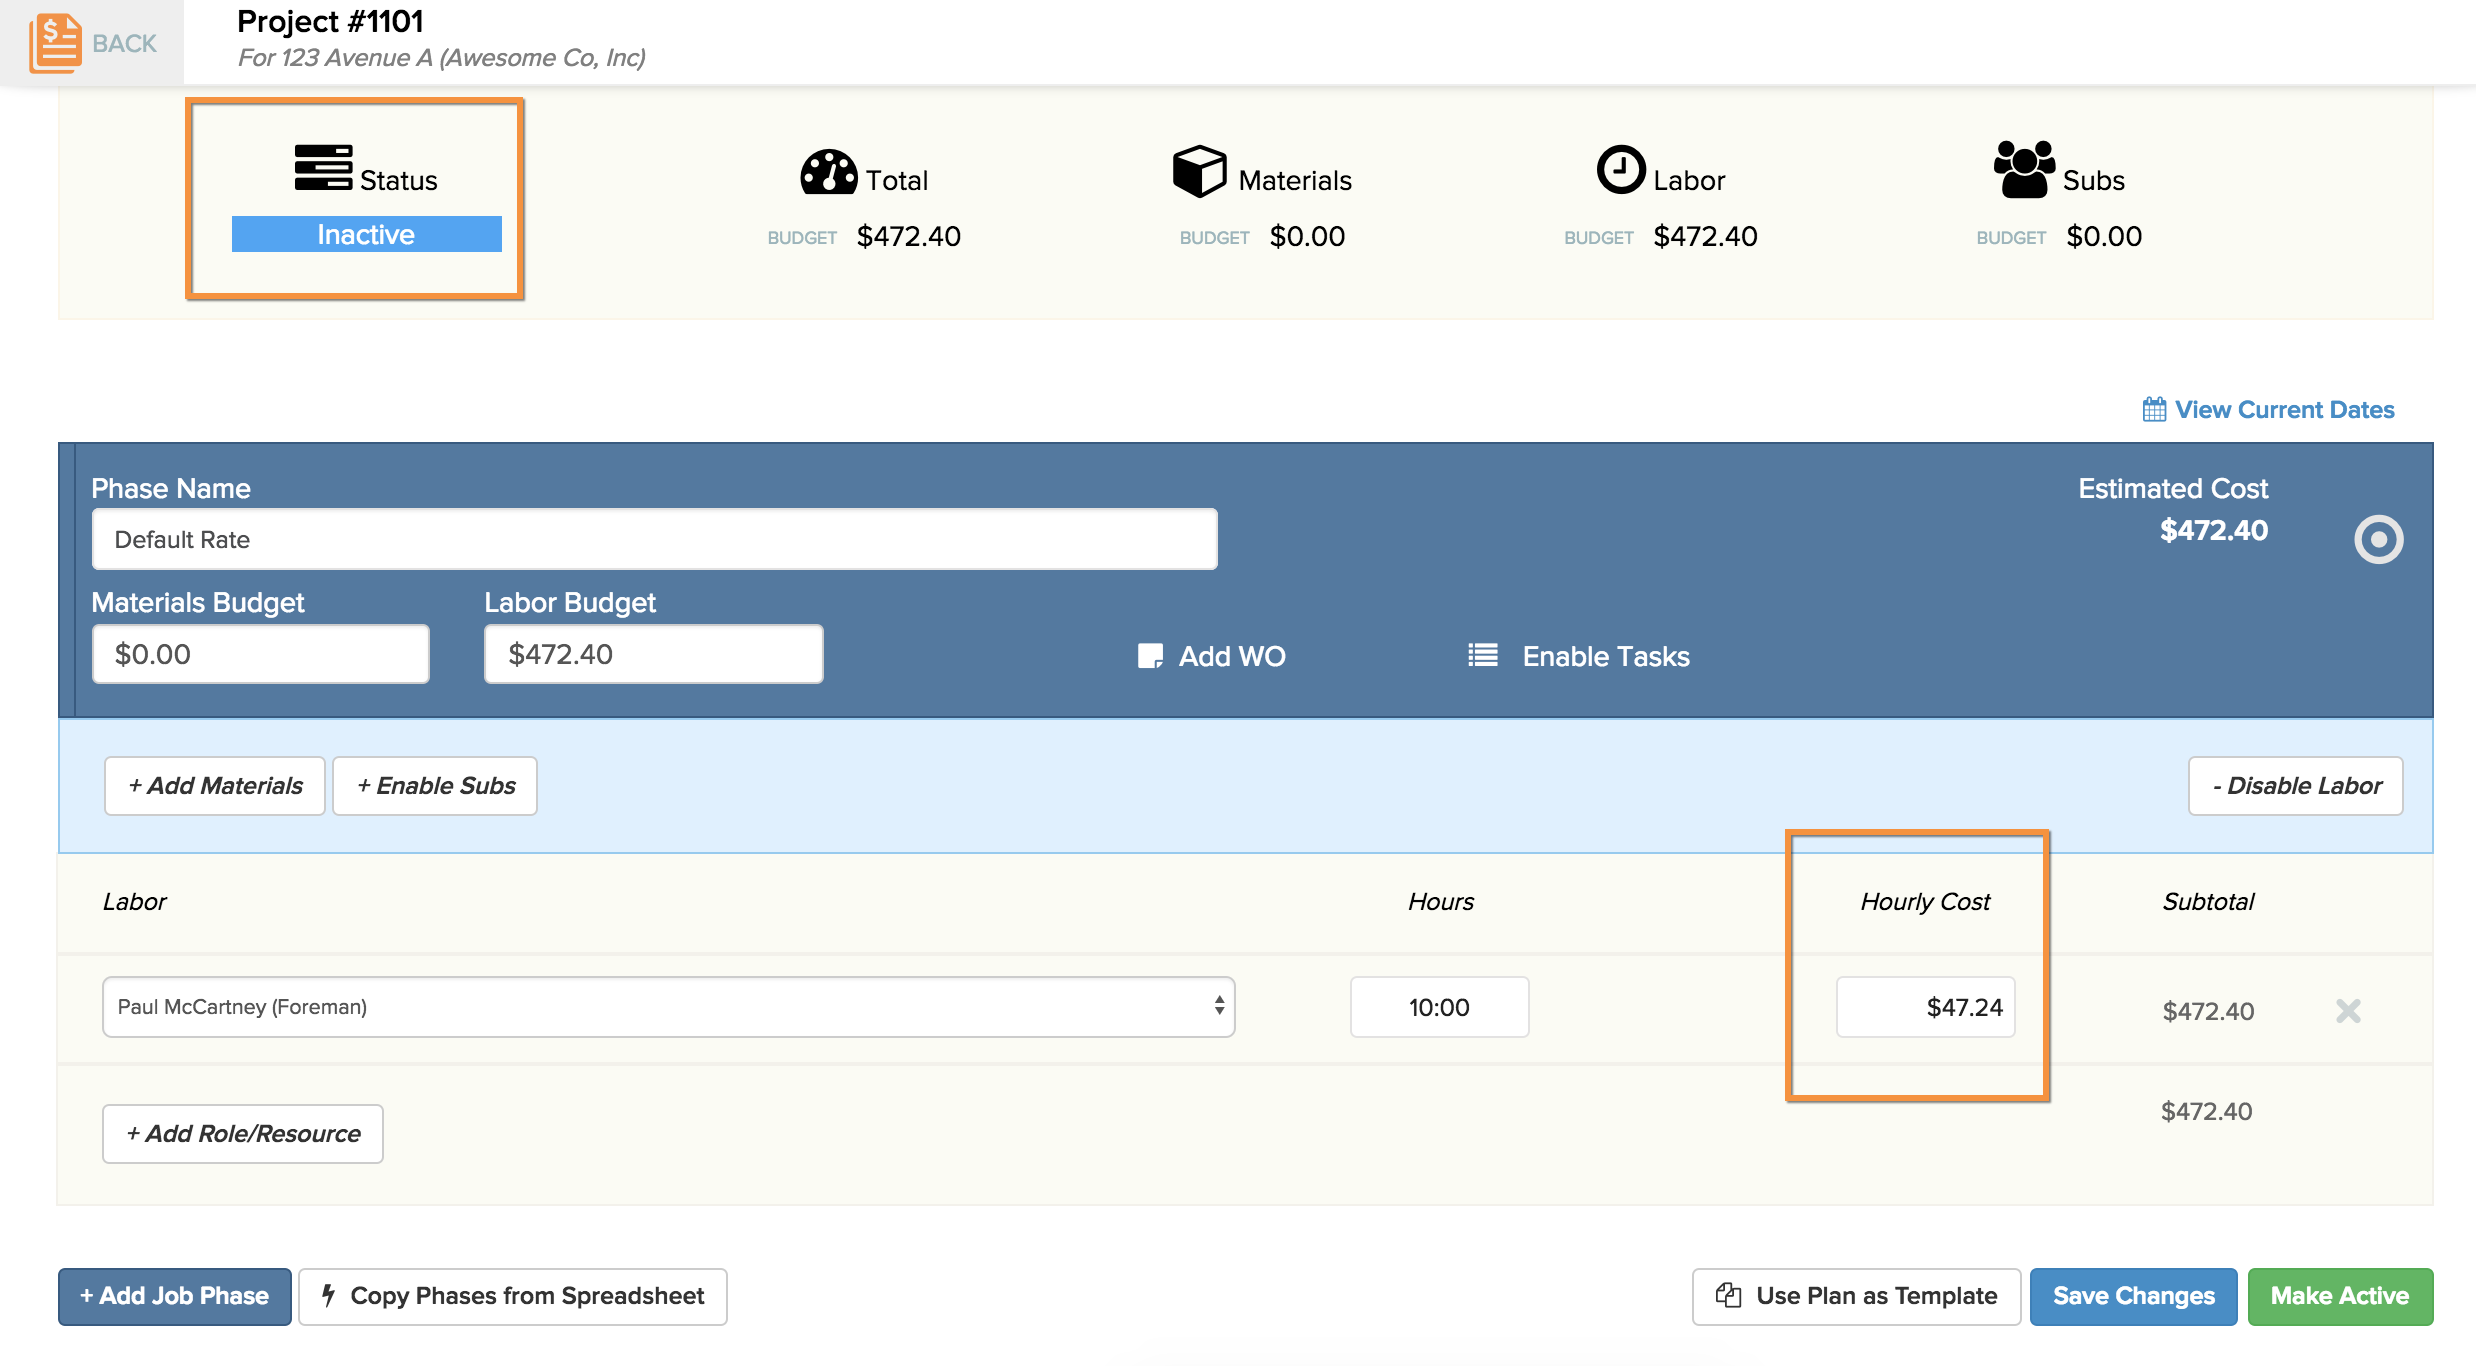Click the Materials Budget $0.00 field
Viewport: 2476px width, 1366px height.
tap(261, 654)
